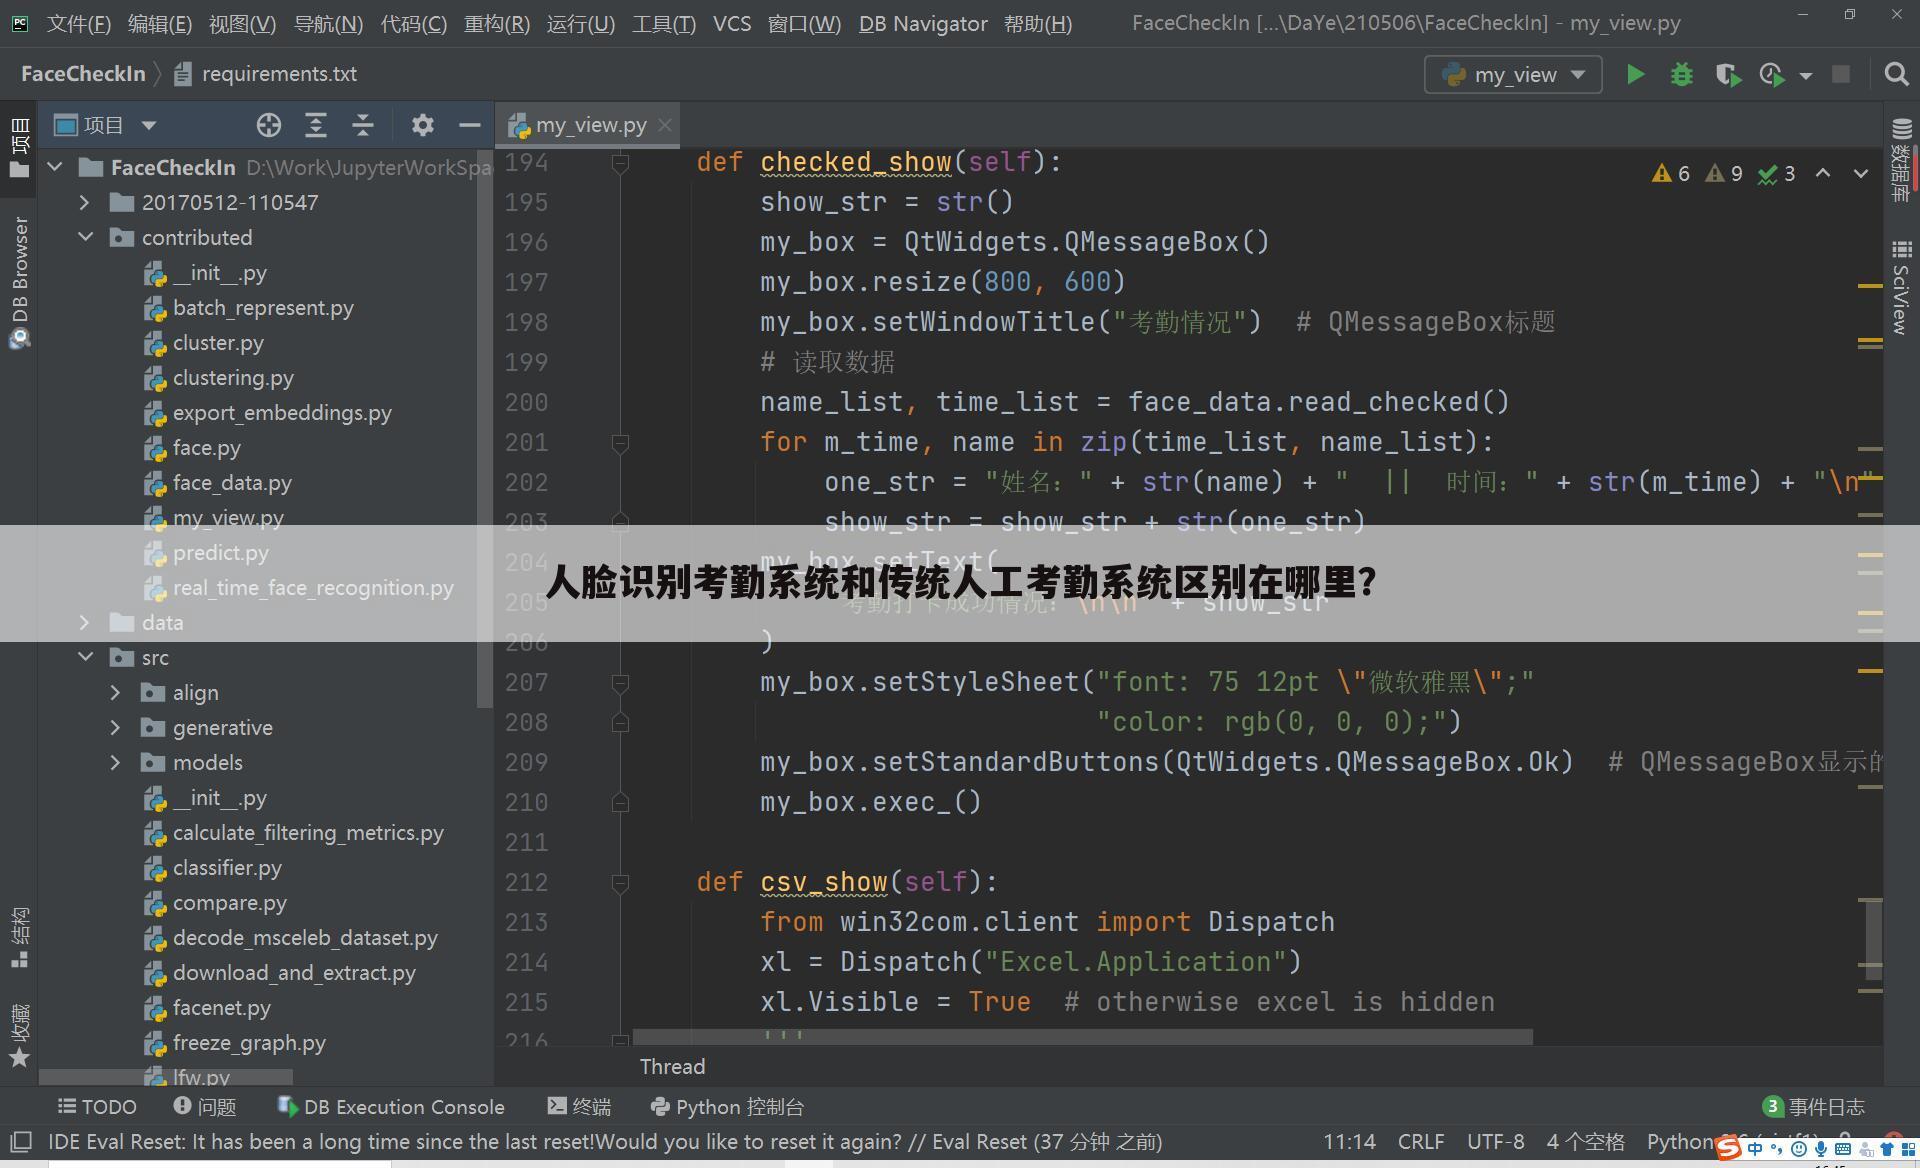Click the Search Everywhere magnifier
The width and height of the screenshot is (1920, 1168).
[1896, 75]
